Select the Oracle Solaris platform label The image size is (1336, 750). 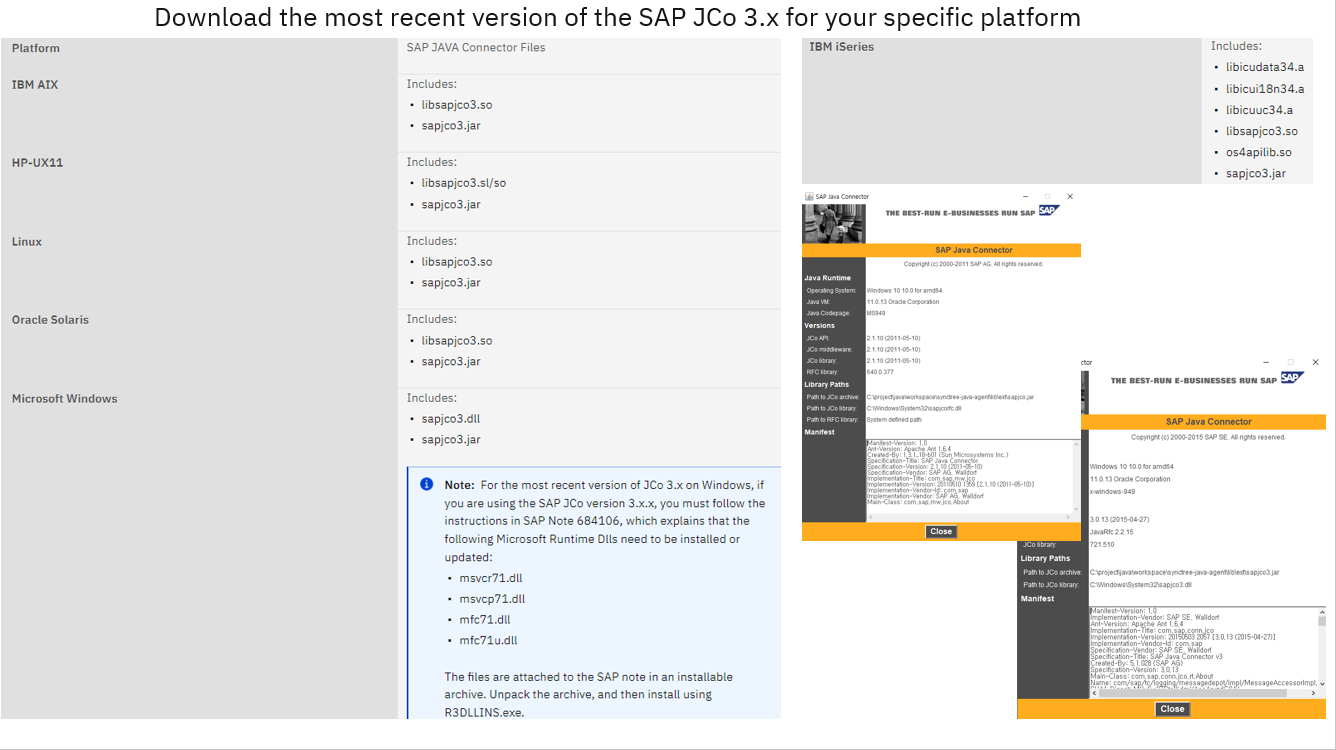[50, 320]
